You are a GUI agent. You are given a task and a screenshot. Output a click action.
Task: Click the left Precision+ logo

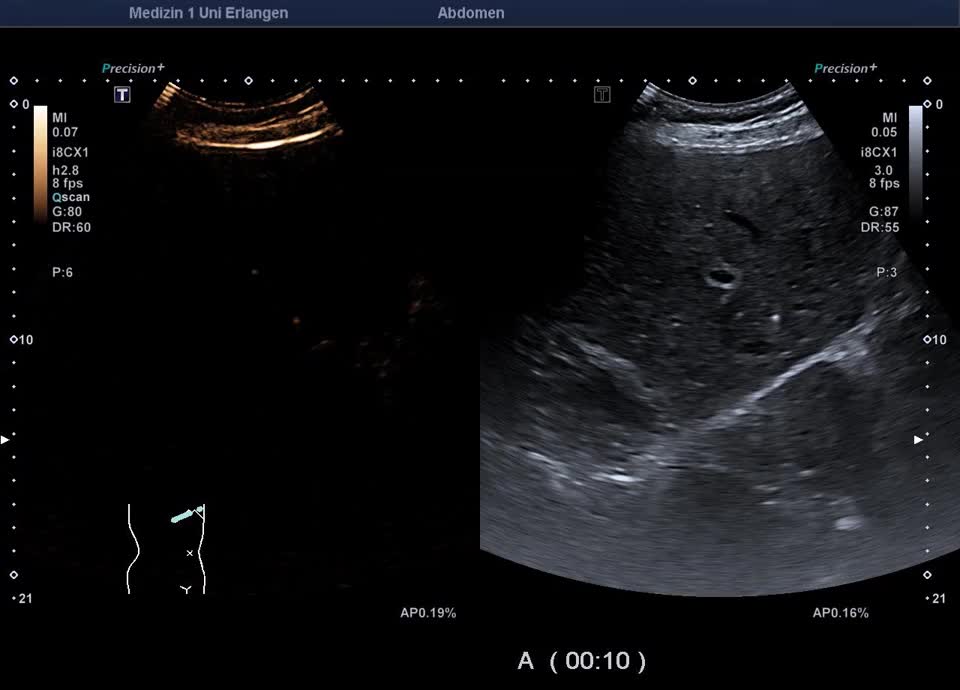pos(133,69)
